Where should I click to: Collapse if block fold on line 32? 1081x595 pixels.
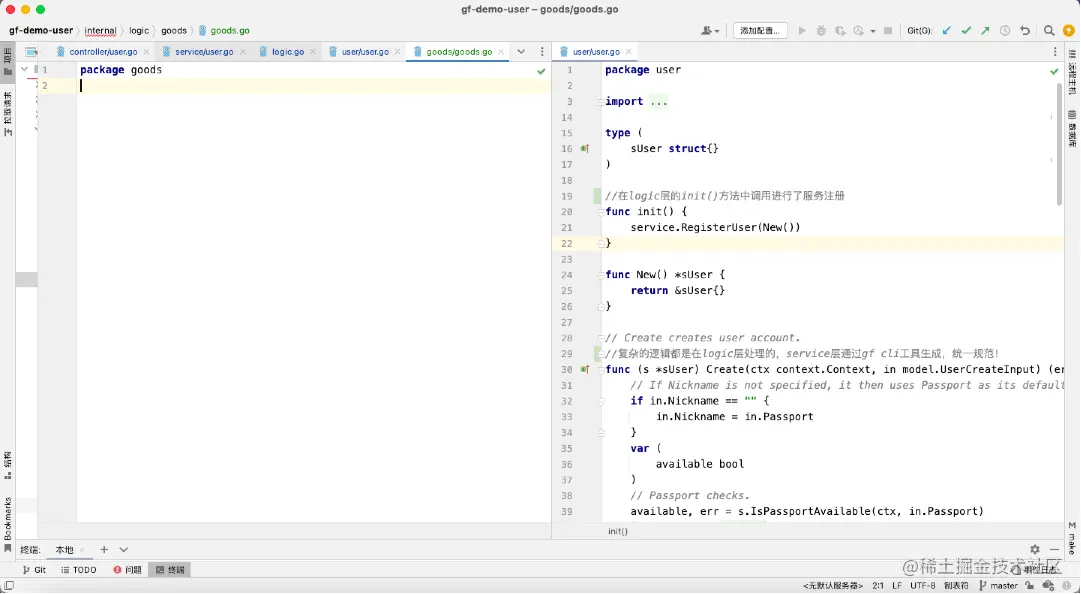(x=600, y=401)
